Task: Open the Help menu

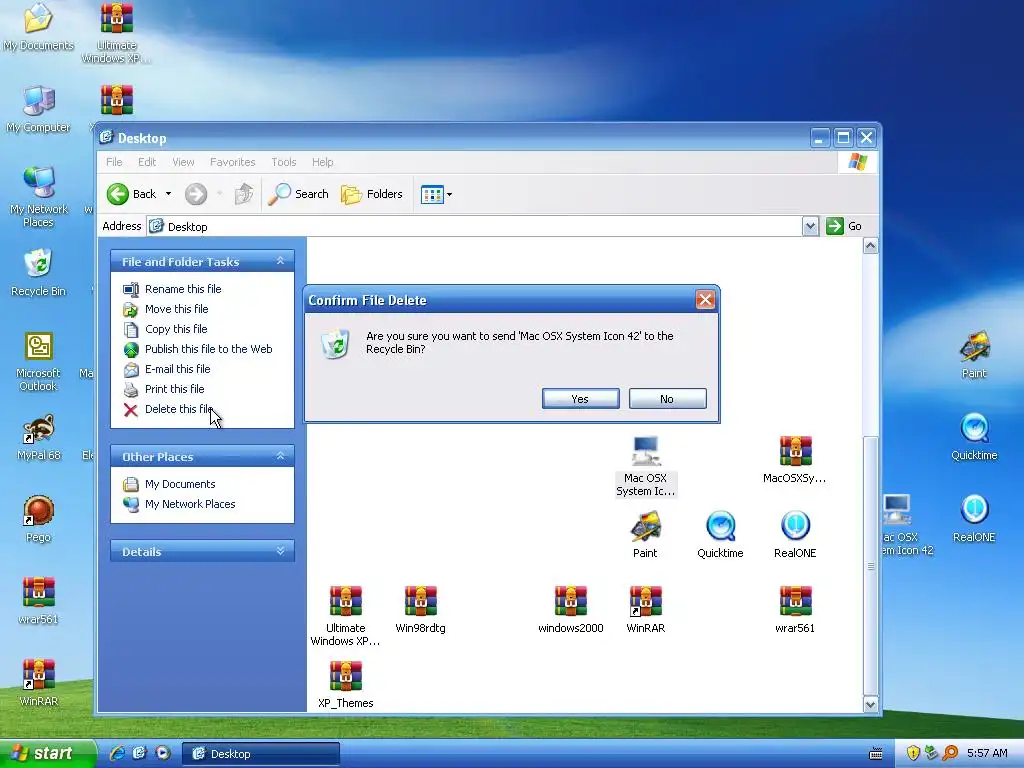Action: point(323,162)
